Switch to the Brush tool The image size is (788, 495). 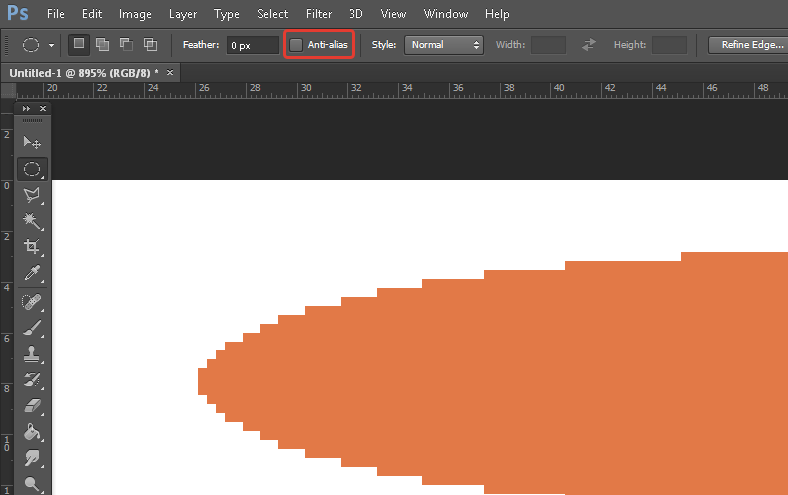click(x=32, y=327)
